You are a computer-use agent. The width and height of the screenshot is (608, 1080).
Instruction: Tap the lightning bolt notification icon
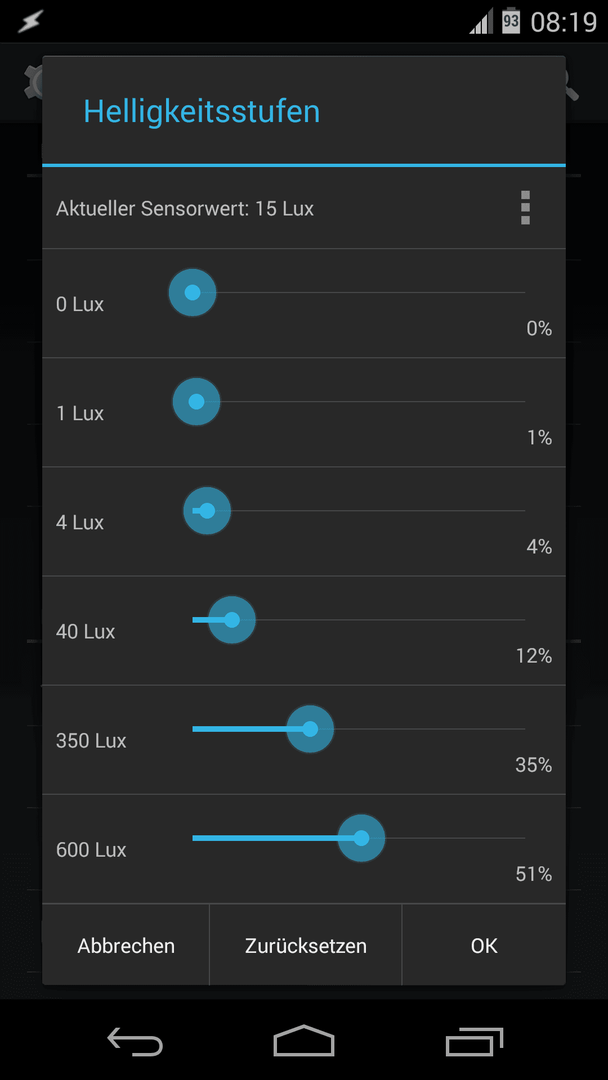coord(30,21)
